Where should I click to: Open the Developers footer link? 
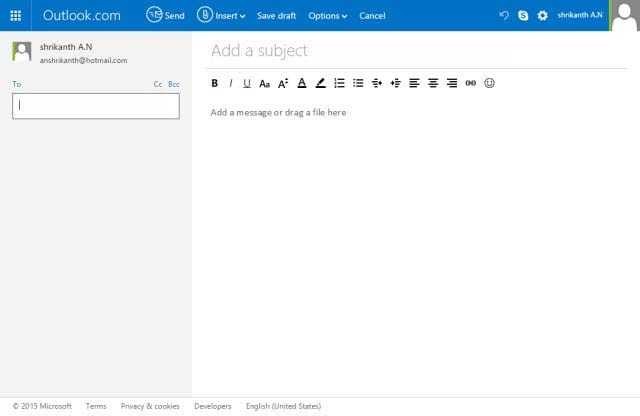click(213, 406)
